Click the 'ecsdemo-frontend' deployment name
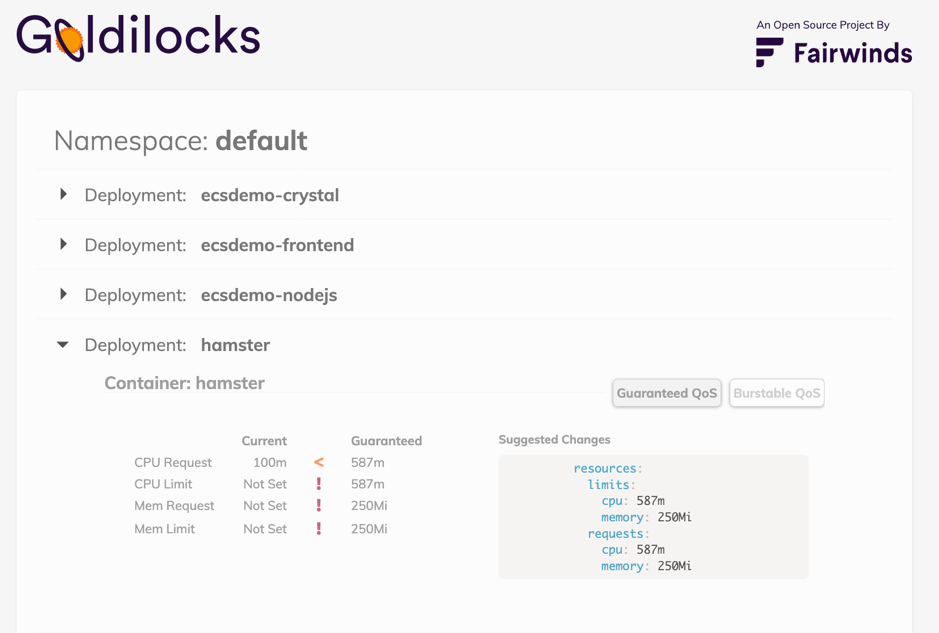 (x=277, y=245)
